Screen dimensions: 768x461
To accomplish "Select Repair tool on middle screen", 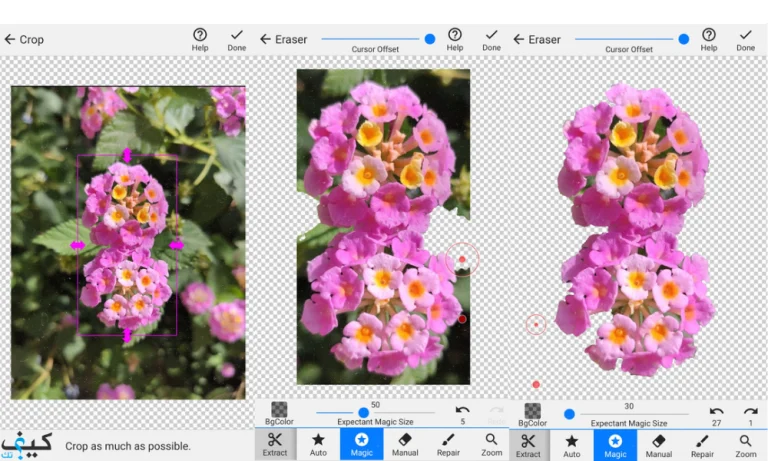I will pos(448,444).
